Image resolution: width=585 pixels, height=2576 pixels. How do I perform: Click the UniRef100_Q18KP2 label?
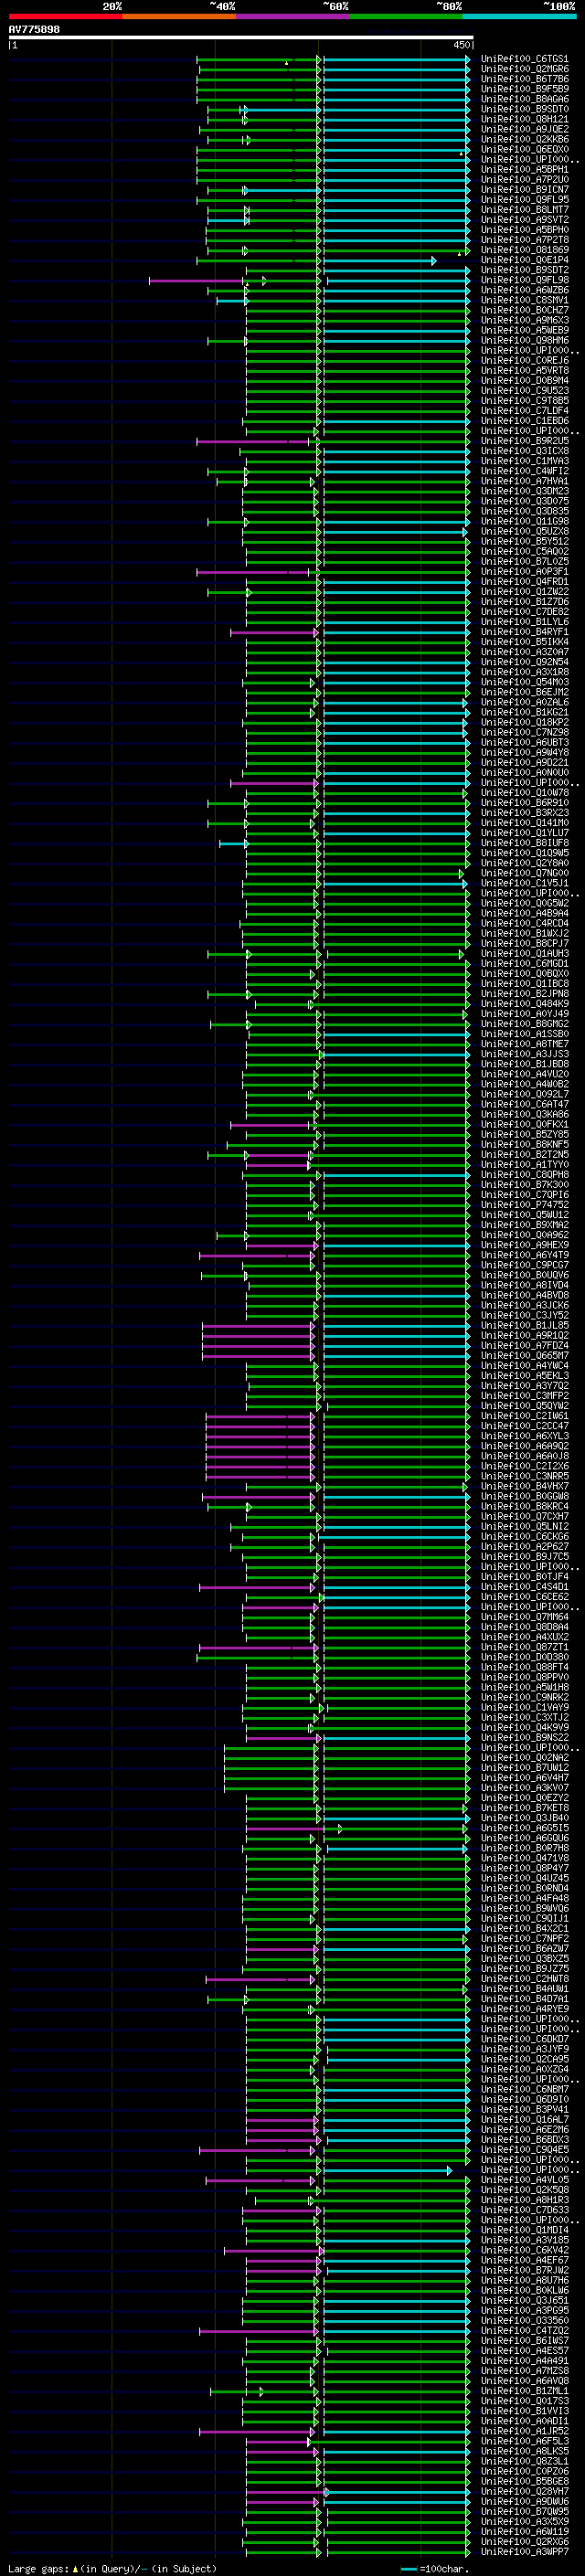click(524, 723)
